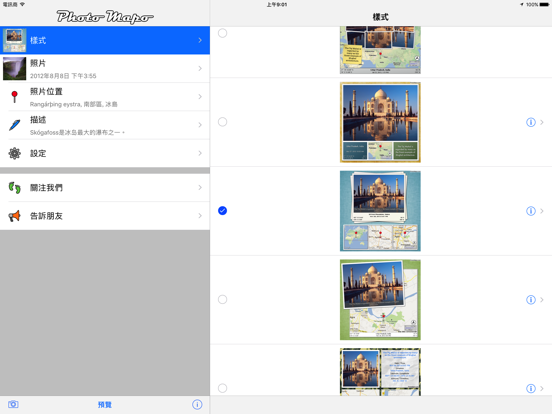Select the green map style radio button
552x414 pixels.
(222, 299)
